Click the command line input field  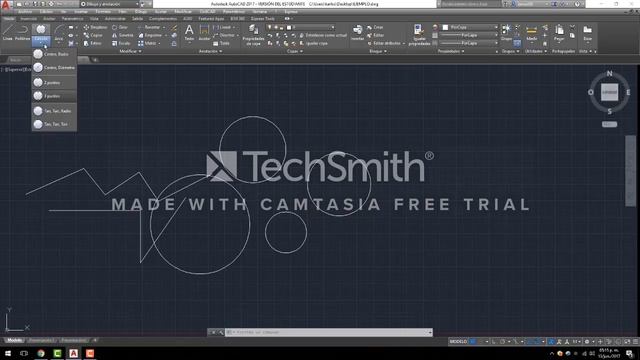tap(329, 332)
